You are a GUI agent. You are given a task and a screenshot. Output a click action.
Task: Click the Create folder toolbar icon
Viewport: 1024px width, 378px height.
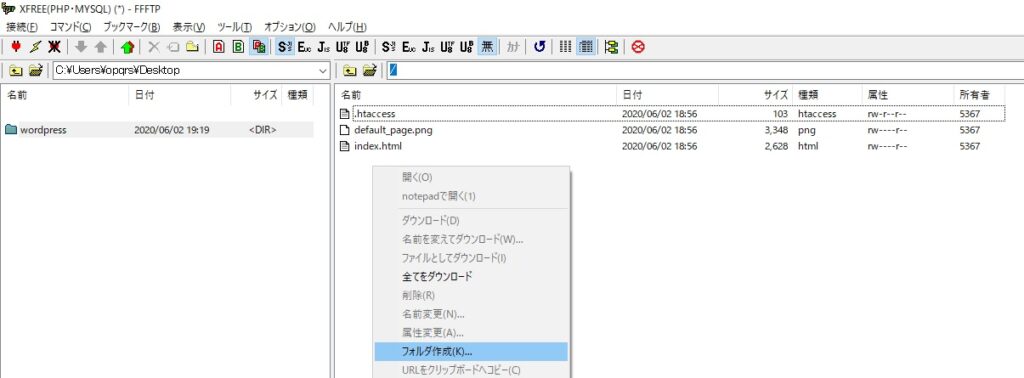192,47
